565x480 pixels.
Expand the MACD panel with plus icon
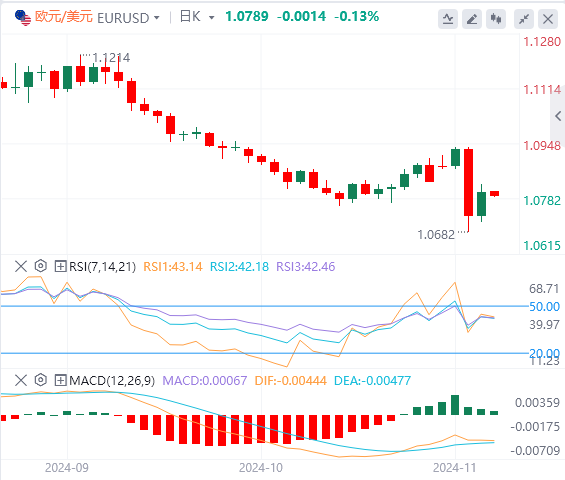60,380
